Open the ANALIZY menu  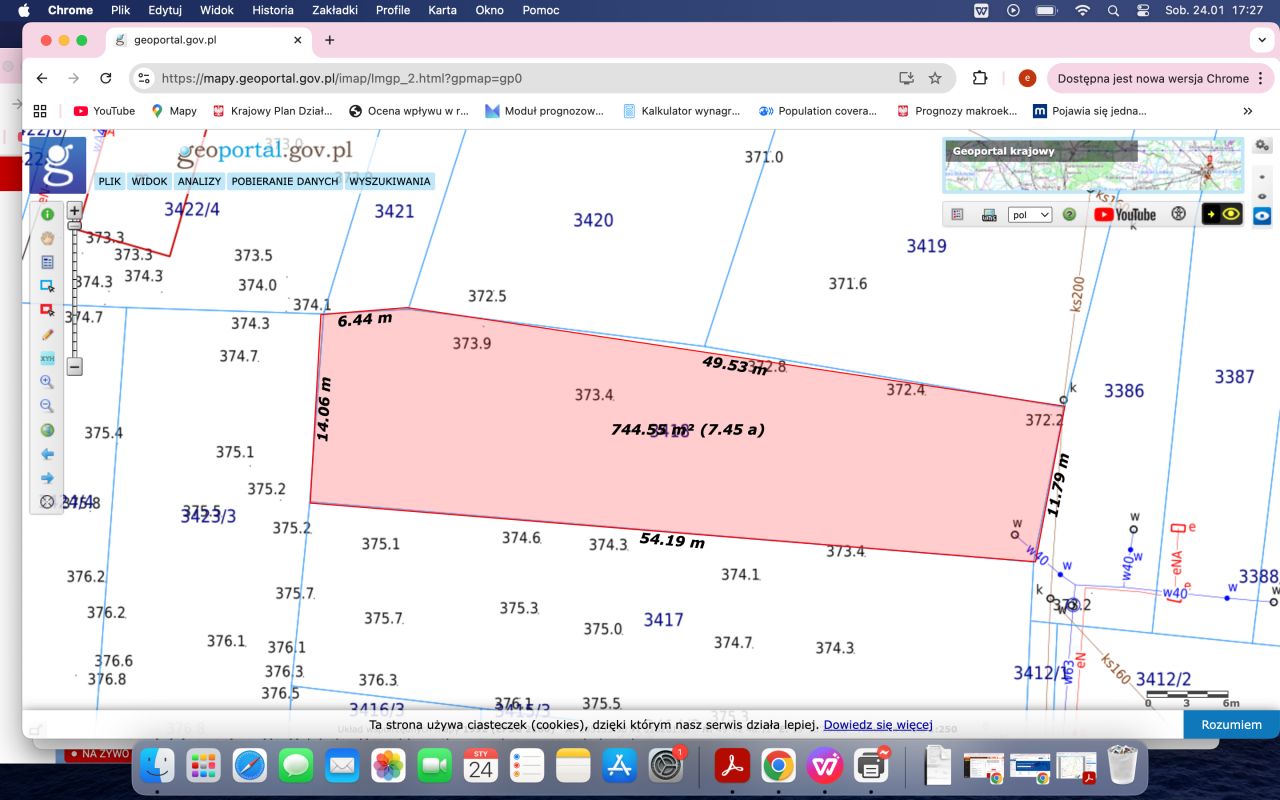[x=199, y=181]
